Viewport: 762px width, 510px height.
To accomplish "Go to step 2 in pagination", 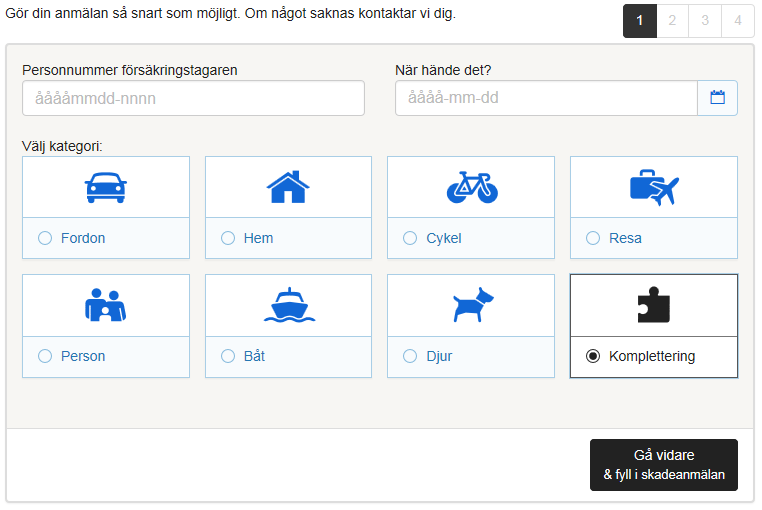I will coord(672,21).
